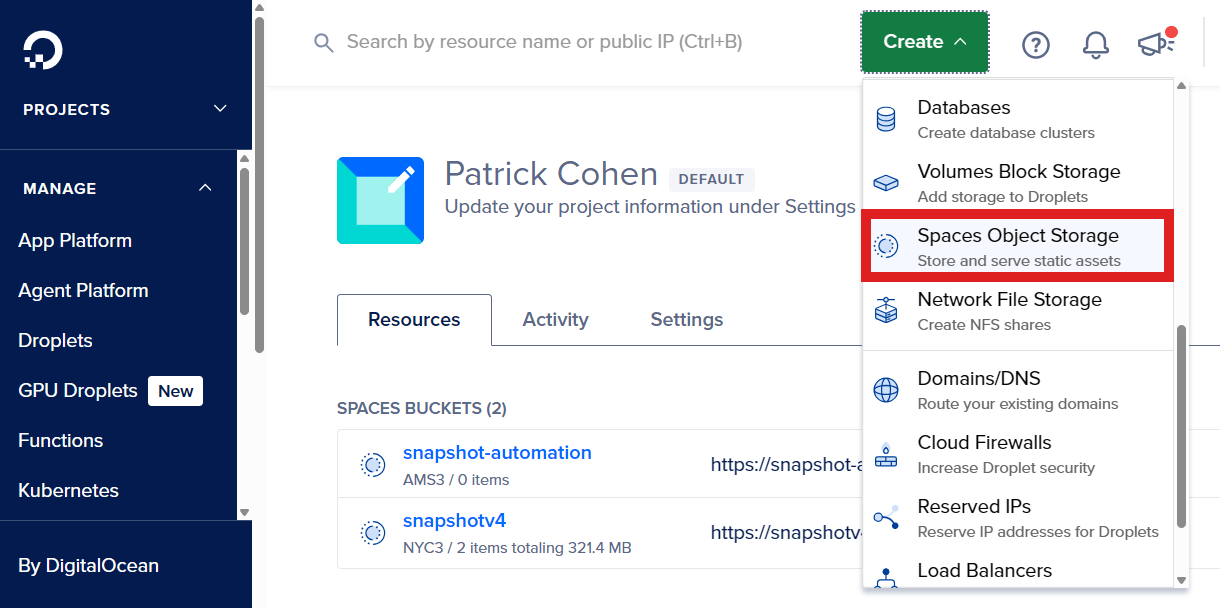Open Functions in the sidebar
This screenshot has width=1220, height=608.
coord(60,441)
